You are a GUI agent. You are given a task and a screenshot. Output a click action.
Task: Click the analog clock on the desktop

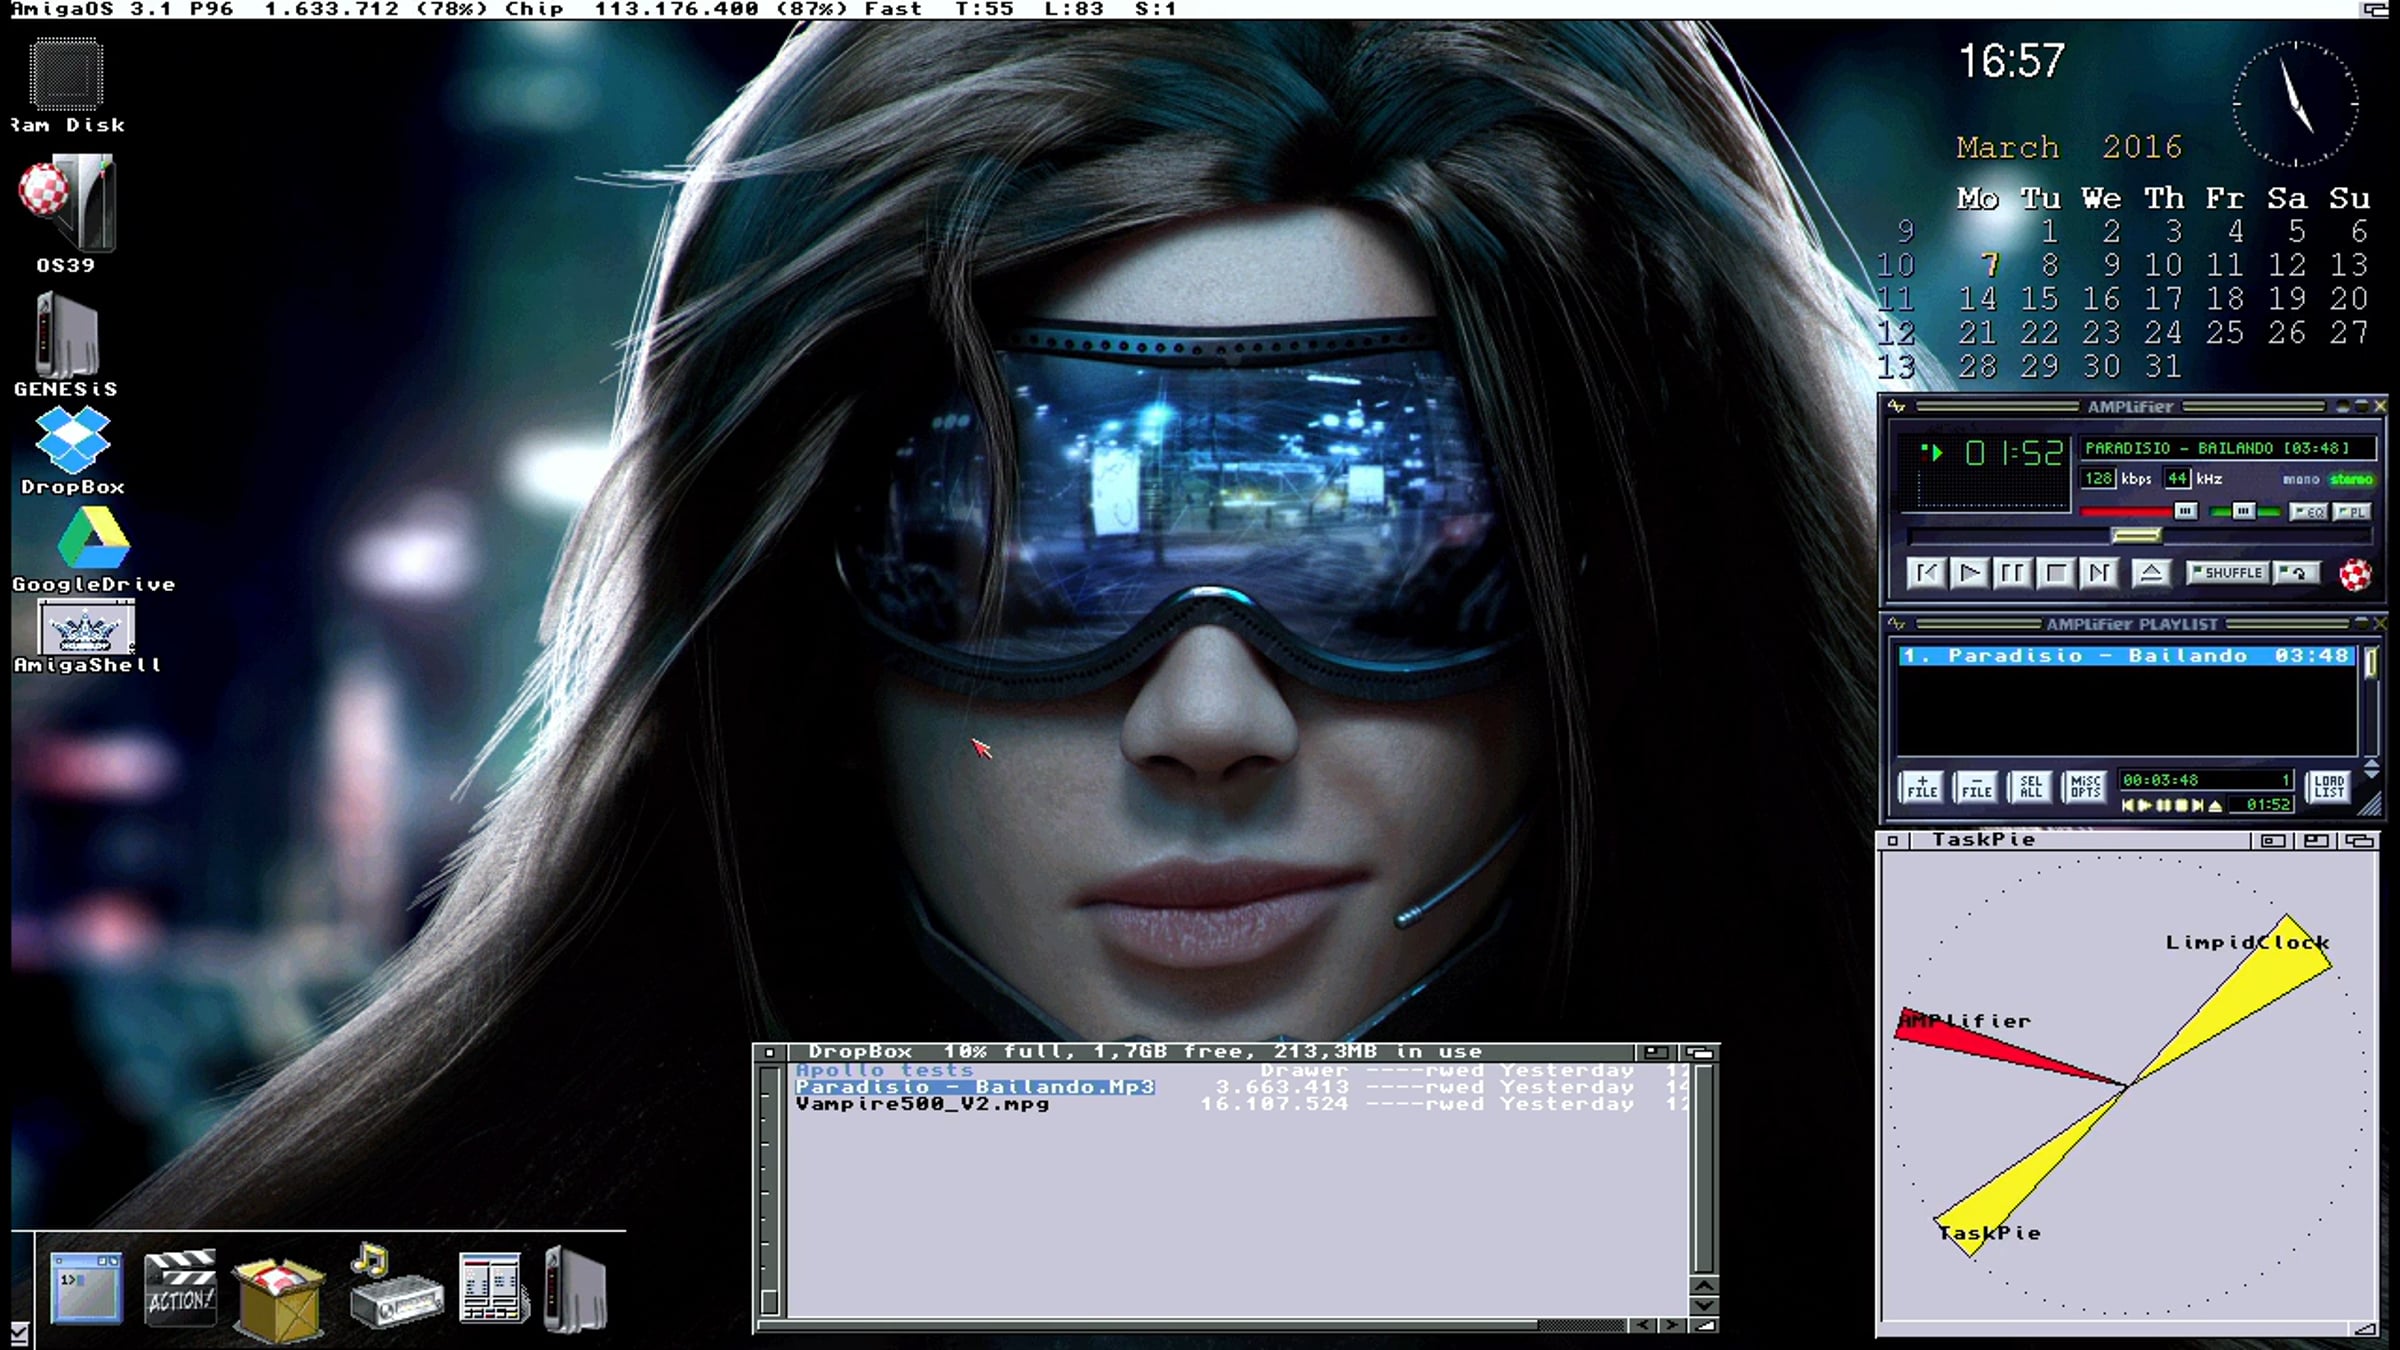pos(2296,103)
